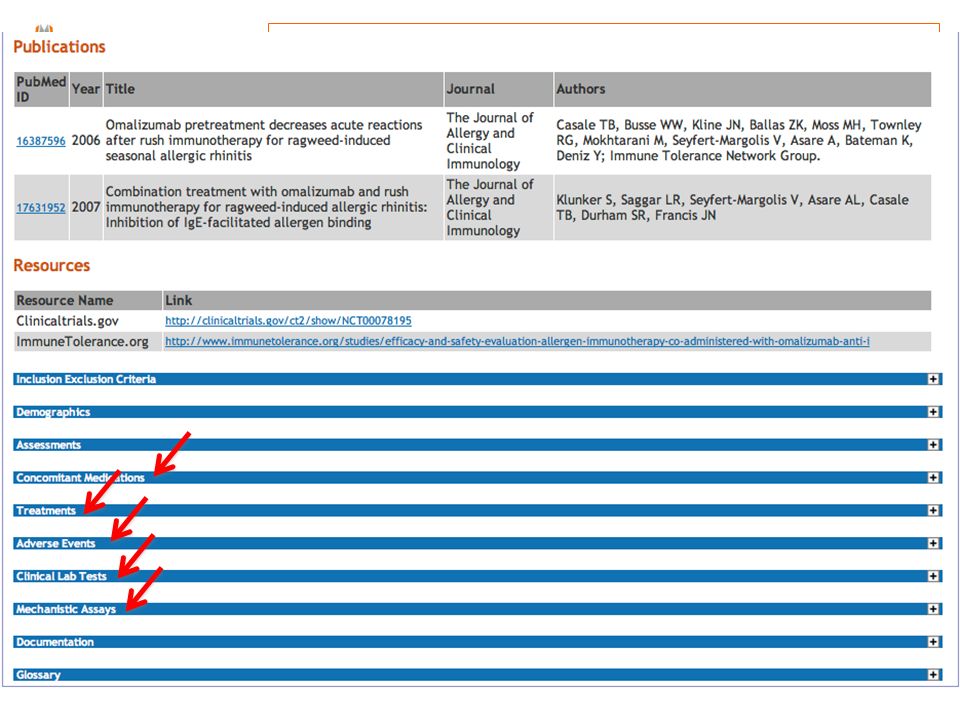Expand the Inclusion Exclusion Criteria plus icon
This screenshot has width=960, height=720.
click(x=933, y=379)
